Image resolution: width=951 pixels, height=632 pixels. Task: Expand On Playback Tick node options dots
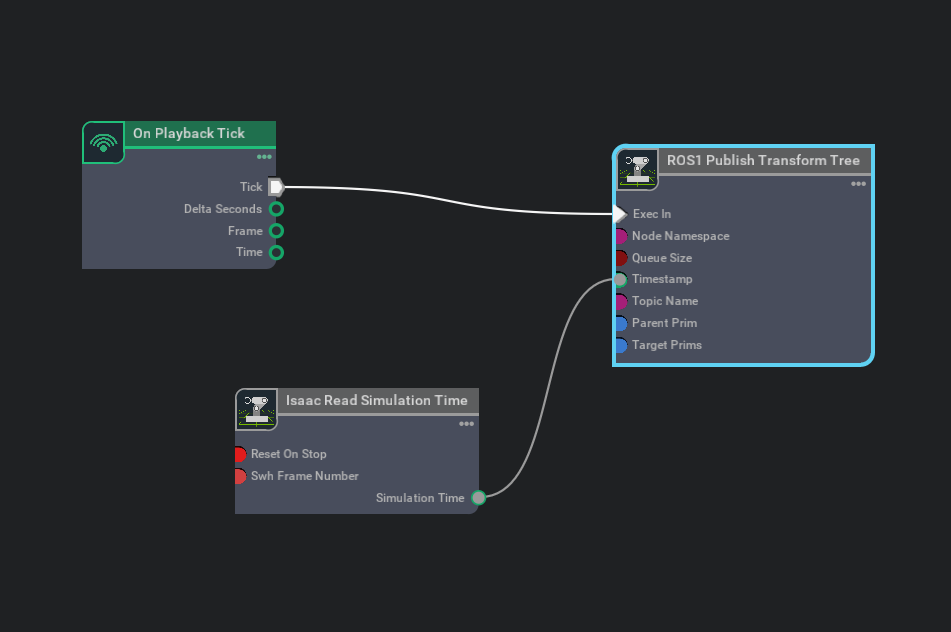(x=264, y=157)
